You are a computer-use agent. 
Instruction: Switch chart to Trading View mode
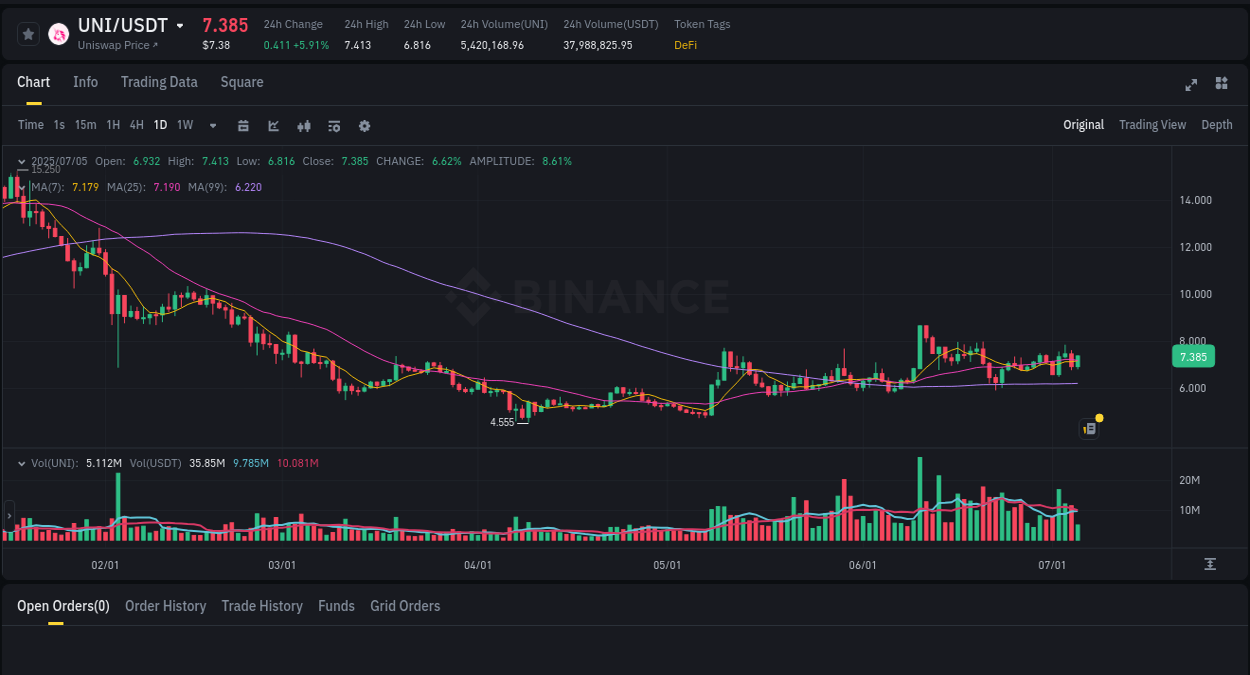click(x=1152, y=125)
